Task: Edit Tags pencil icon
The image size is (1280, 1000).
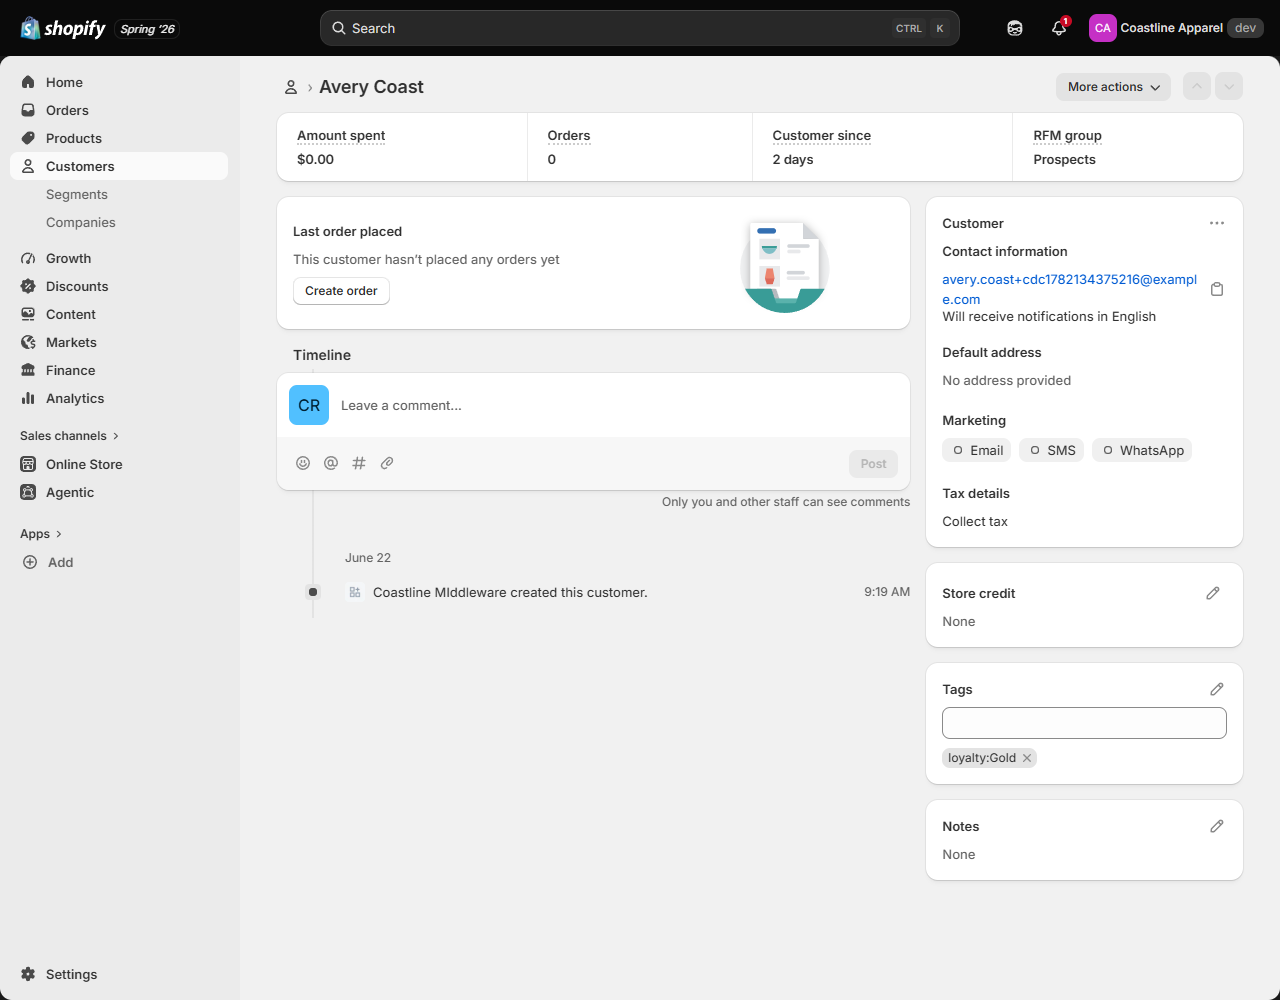Action: [1217, 689]
